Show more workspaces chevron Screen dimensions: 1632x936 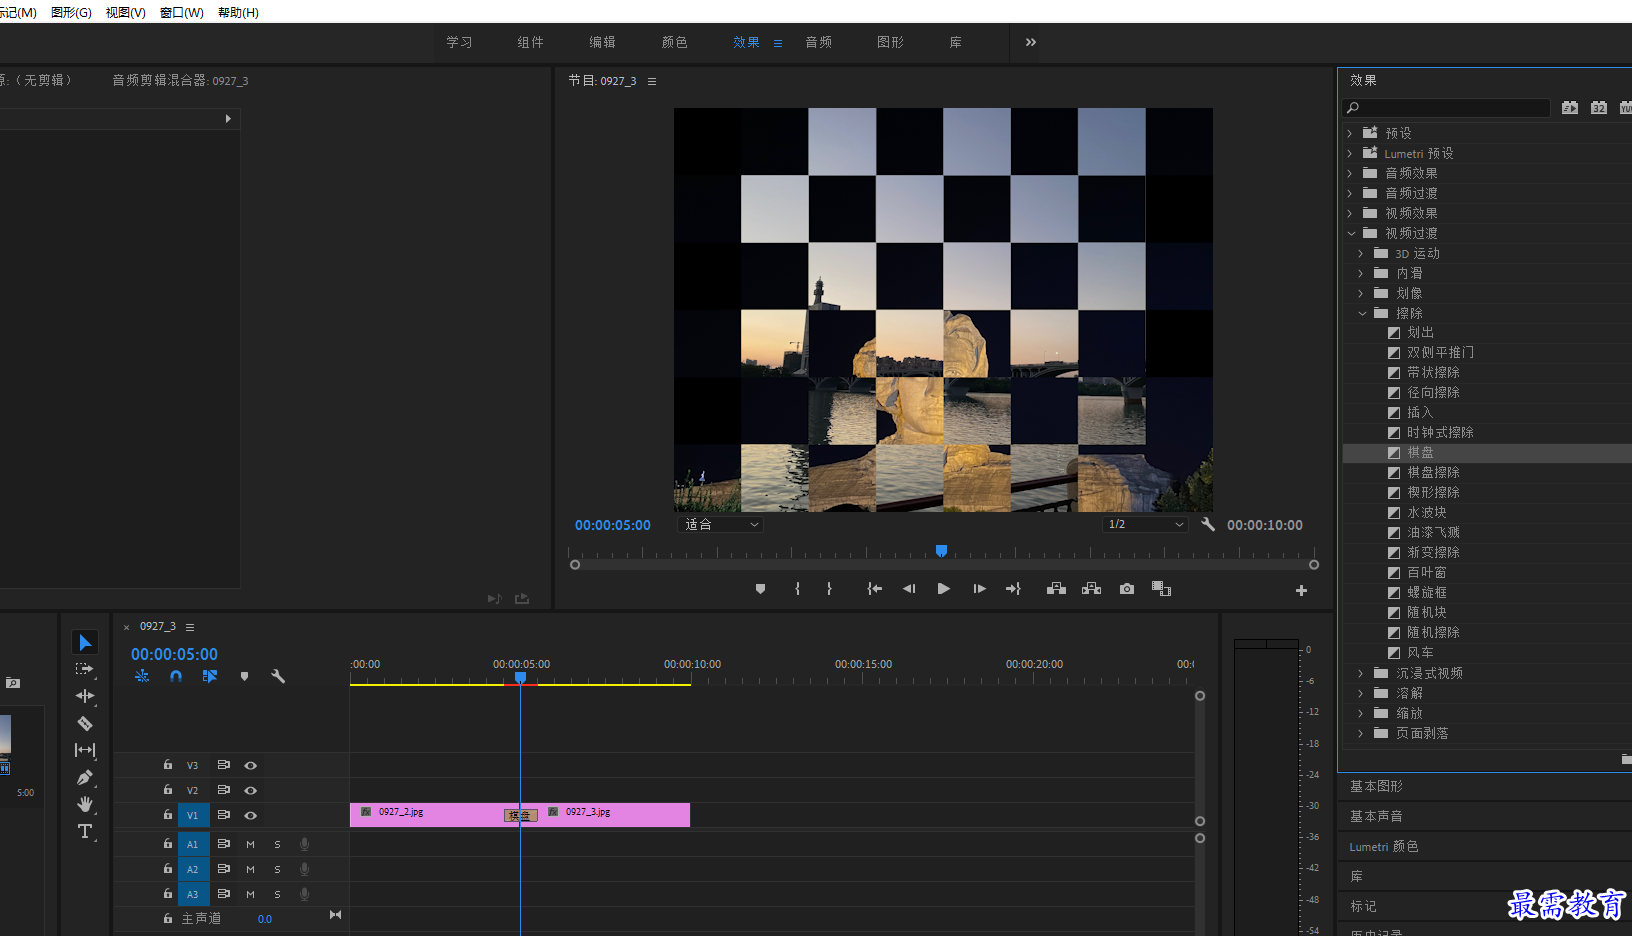tap(1030, 42)
